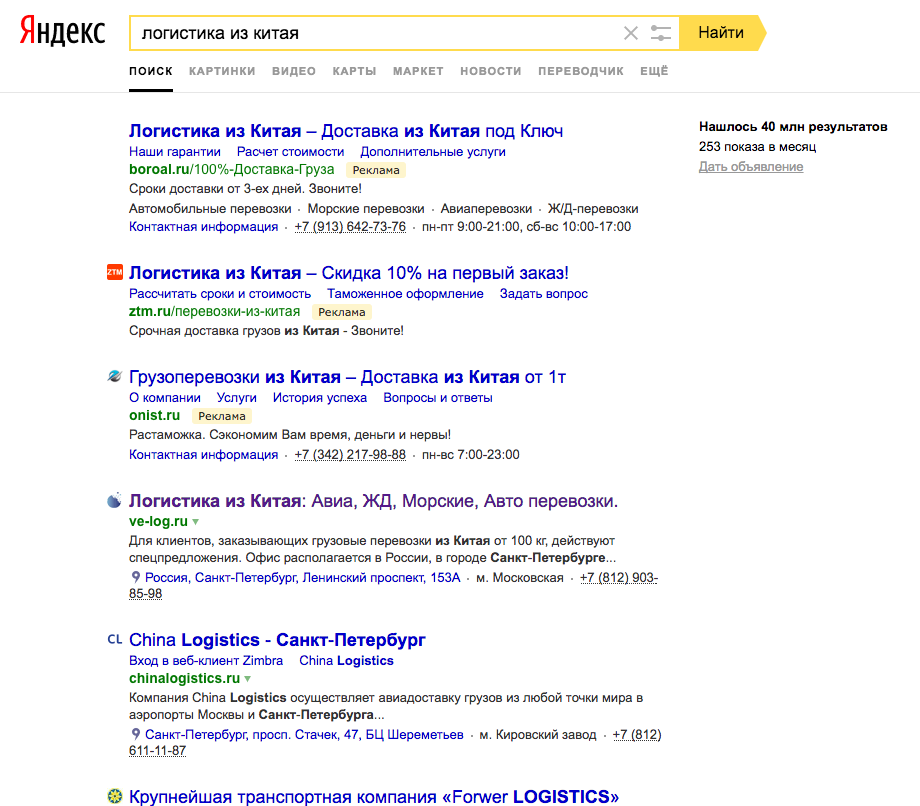The image size is (920, 806).
Task: Open address Ленинский проспект, 153А
Action: [303, 577]
